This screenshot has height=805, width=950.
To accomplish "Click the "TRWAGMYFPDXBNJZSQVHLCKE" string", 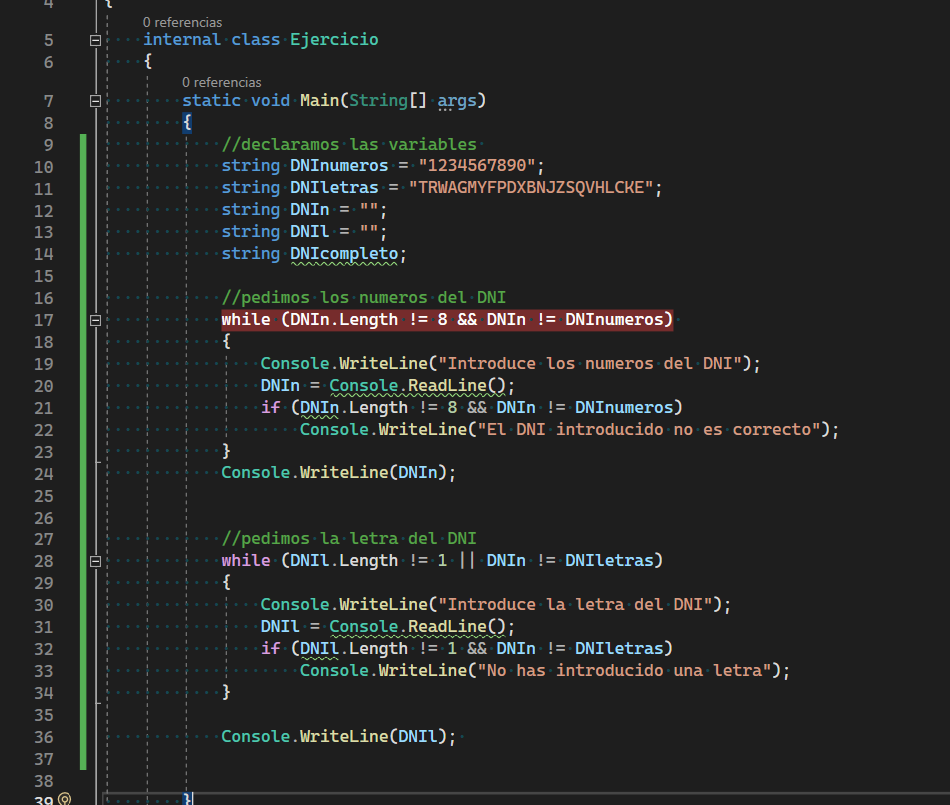I will coord(531,188).
